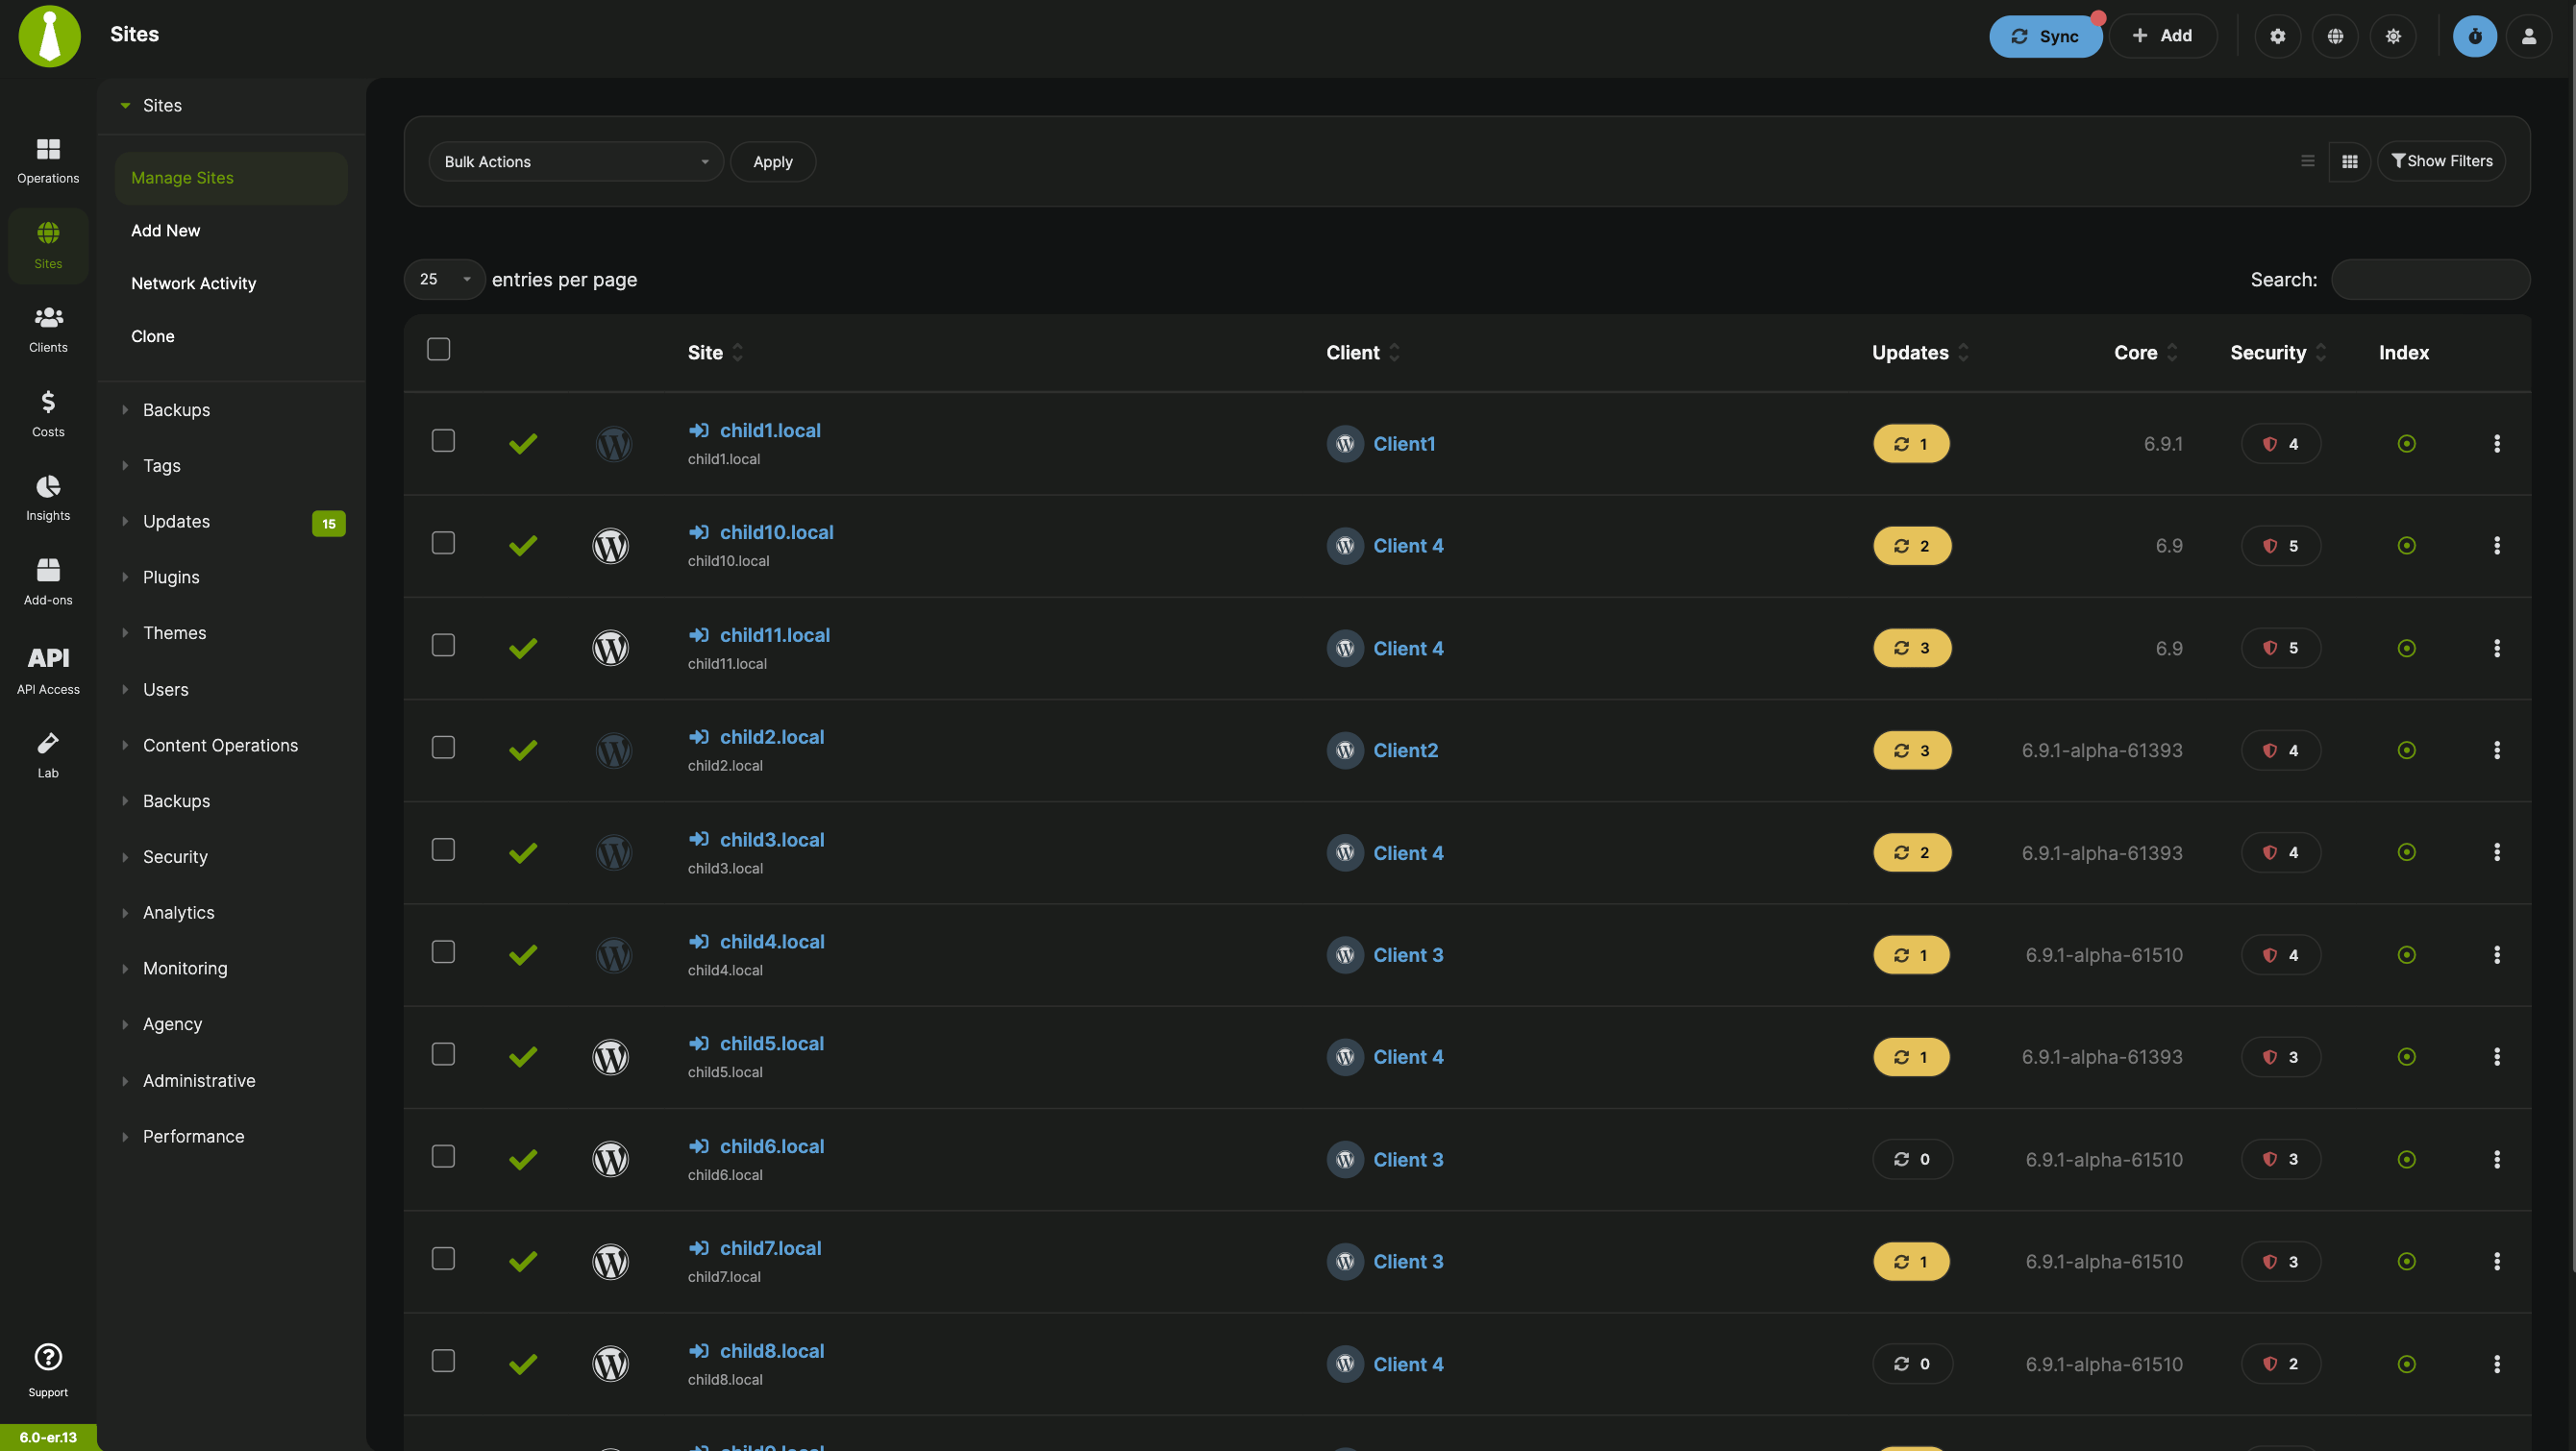Check the child11.local row checkbox
Image resolution: width=2576 pixels, height=1451 pixels.
(443, 645)
